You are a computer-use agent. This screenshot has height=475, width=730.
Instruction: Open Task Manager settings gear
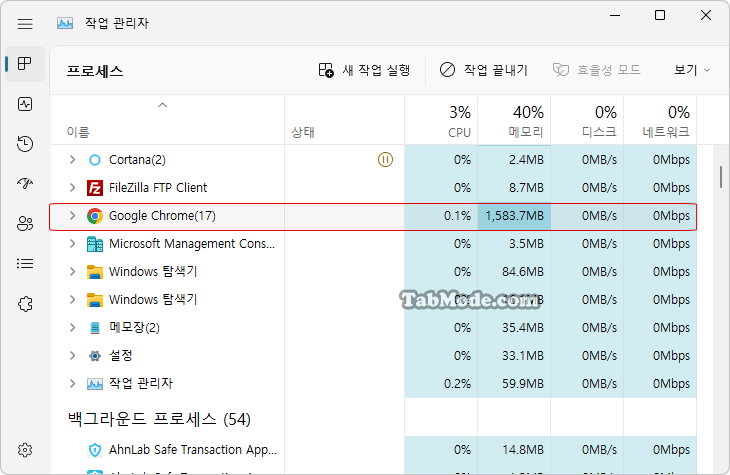coord(25,450)
